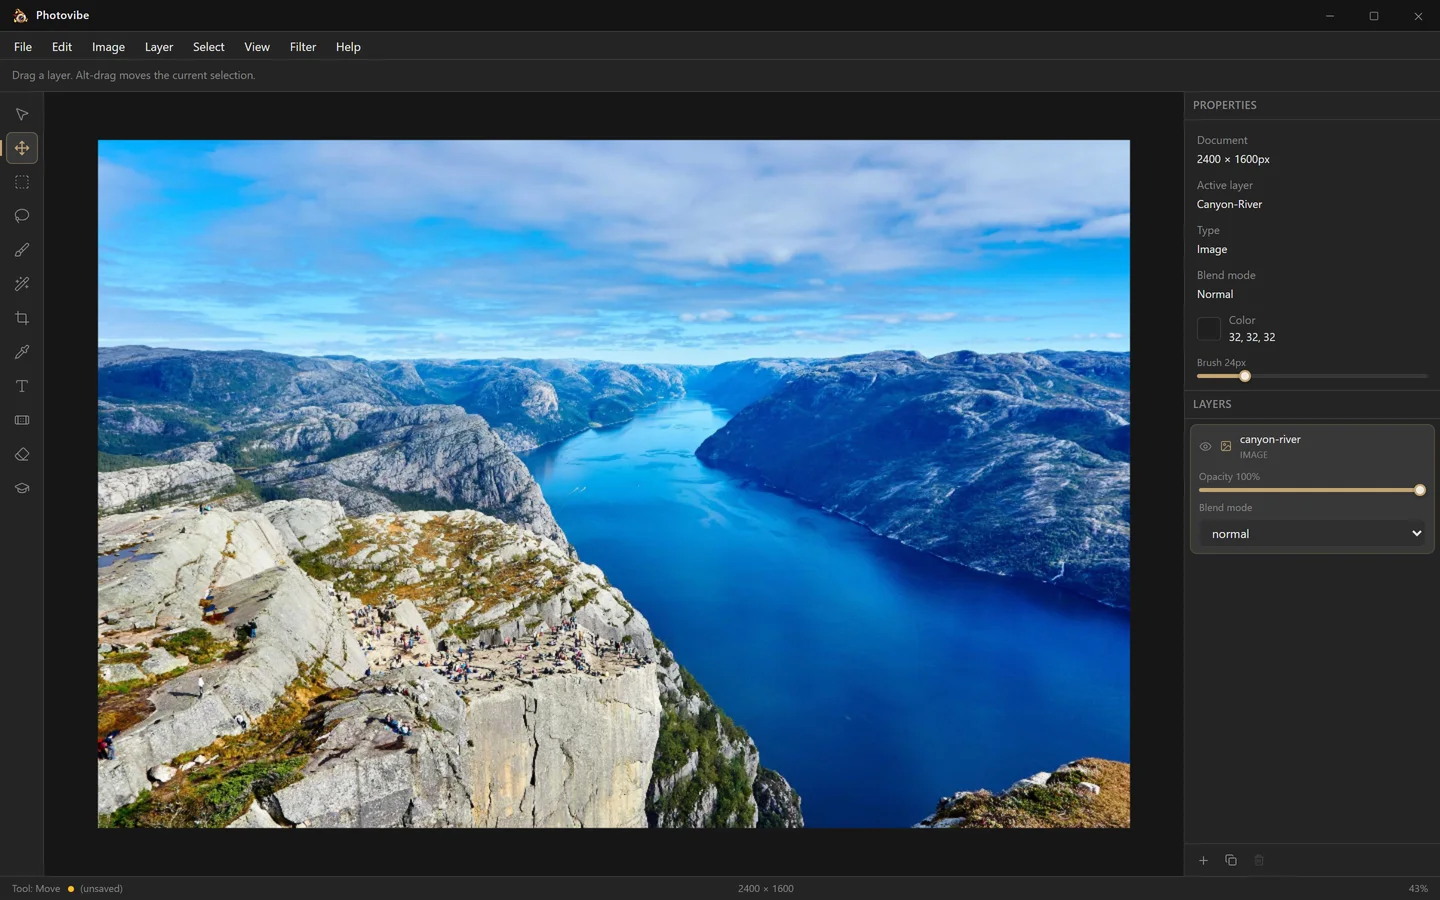Click the 2400 × 1600 status bar dimensions
Viewport: 1440px width, 900px height.
766,888
